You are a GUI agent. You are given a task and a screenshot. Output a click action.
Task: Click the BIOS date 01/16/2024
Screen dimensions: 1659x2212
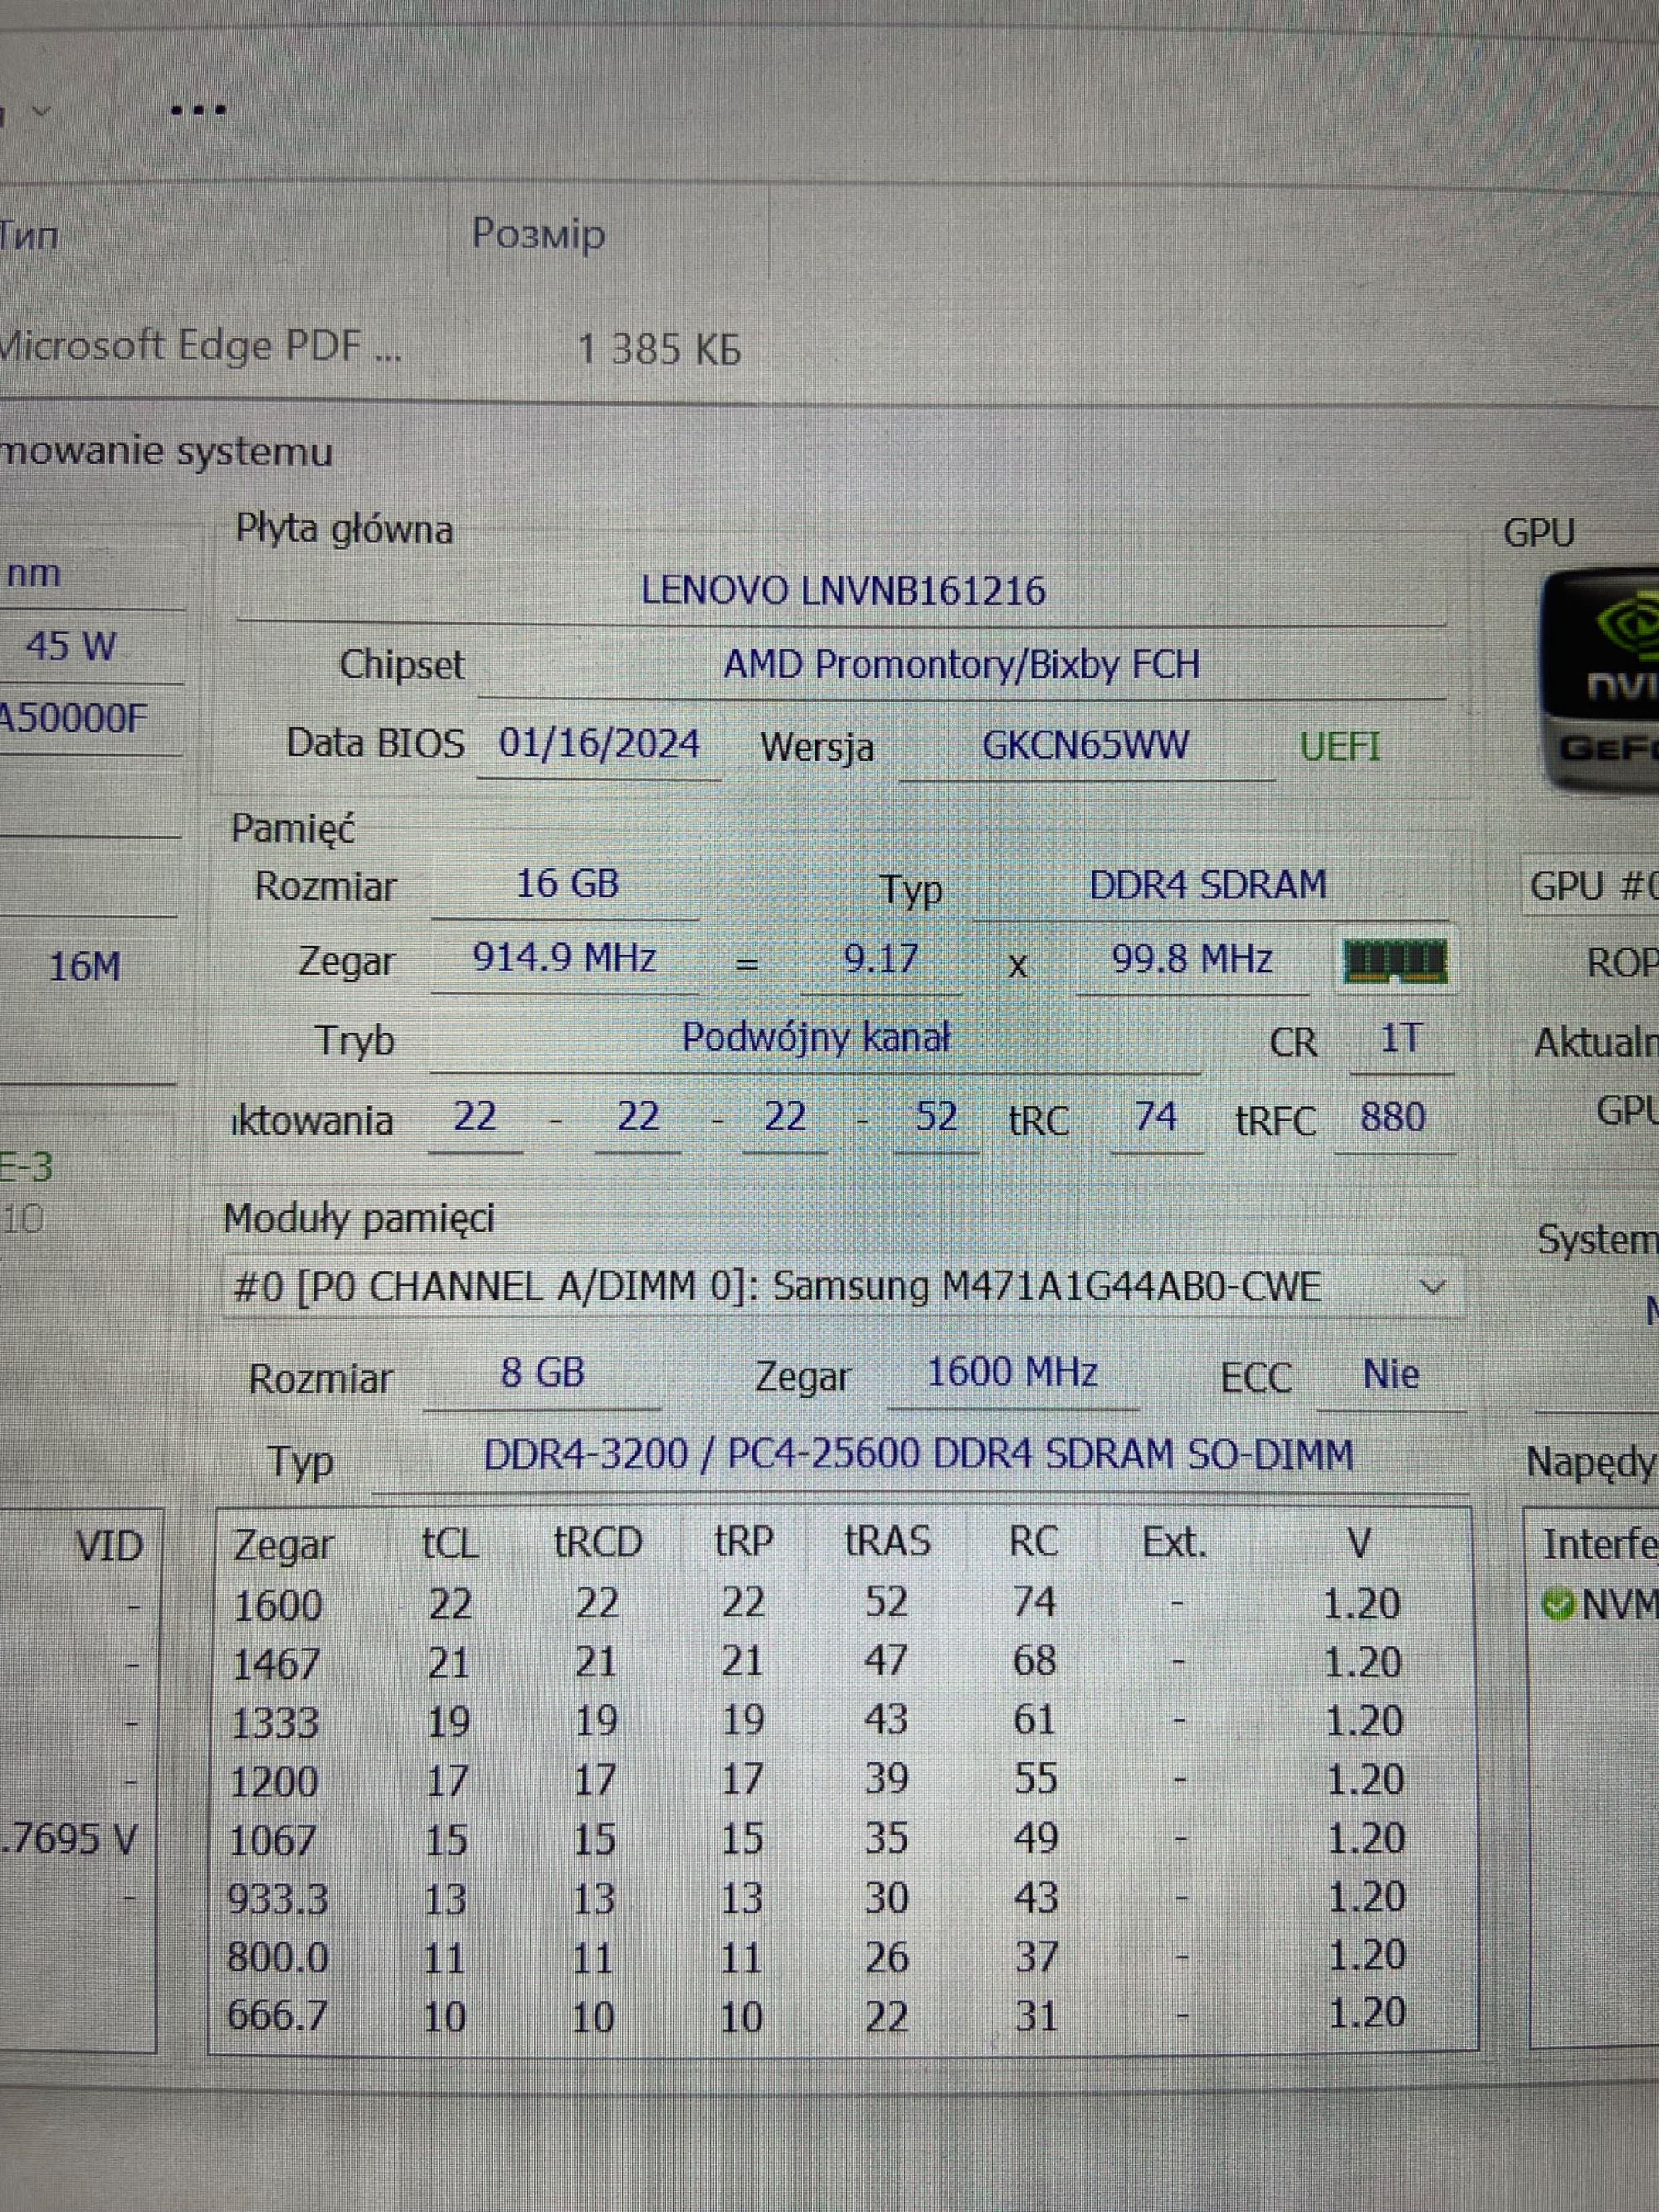click(x=599, y=744)
